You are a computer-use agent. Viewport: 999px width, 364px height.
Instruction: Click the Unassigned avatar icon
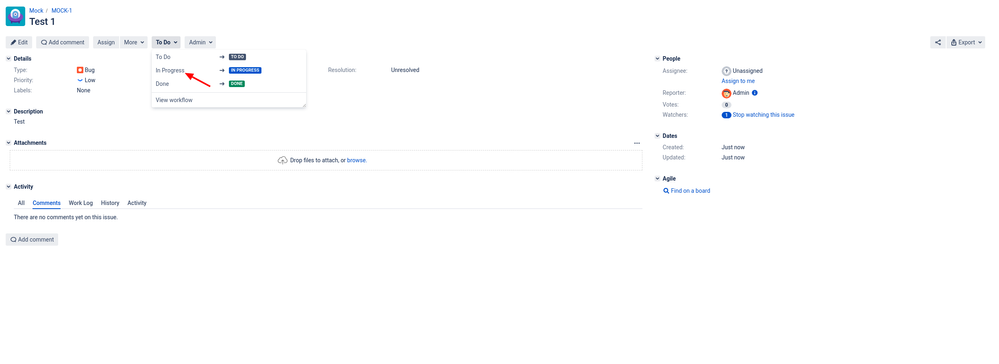click(726, 71)
